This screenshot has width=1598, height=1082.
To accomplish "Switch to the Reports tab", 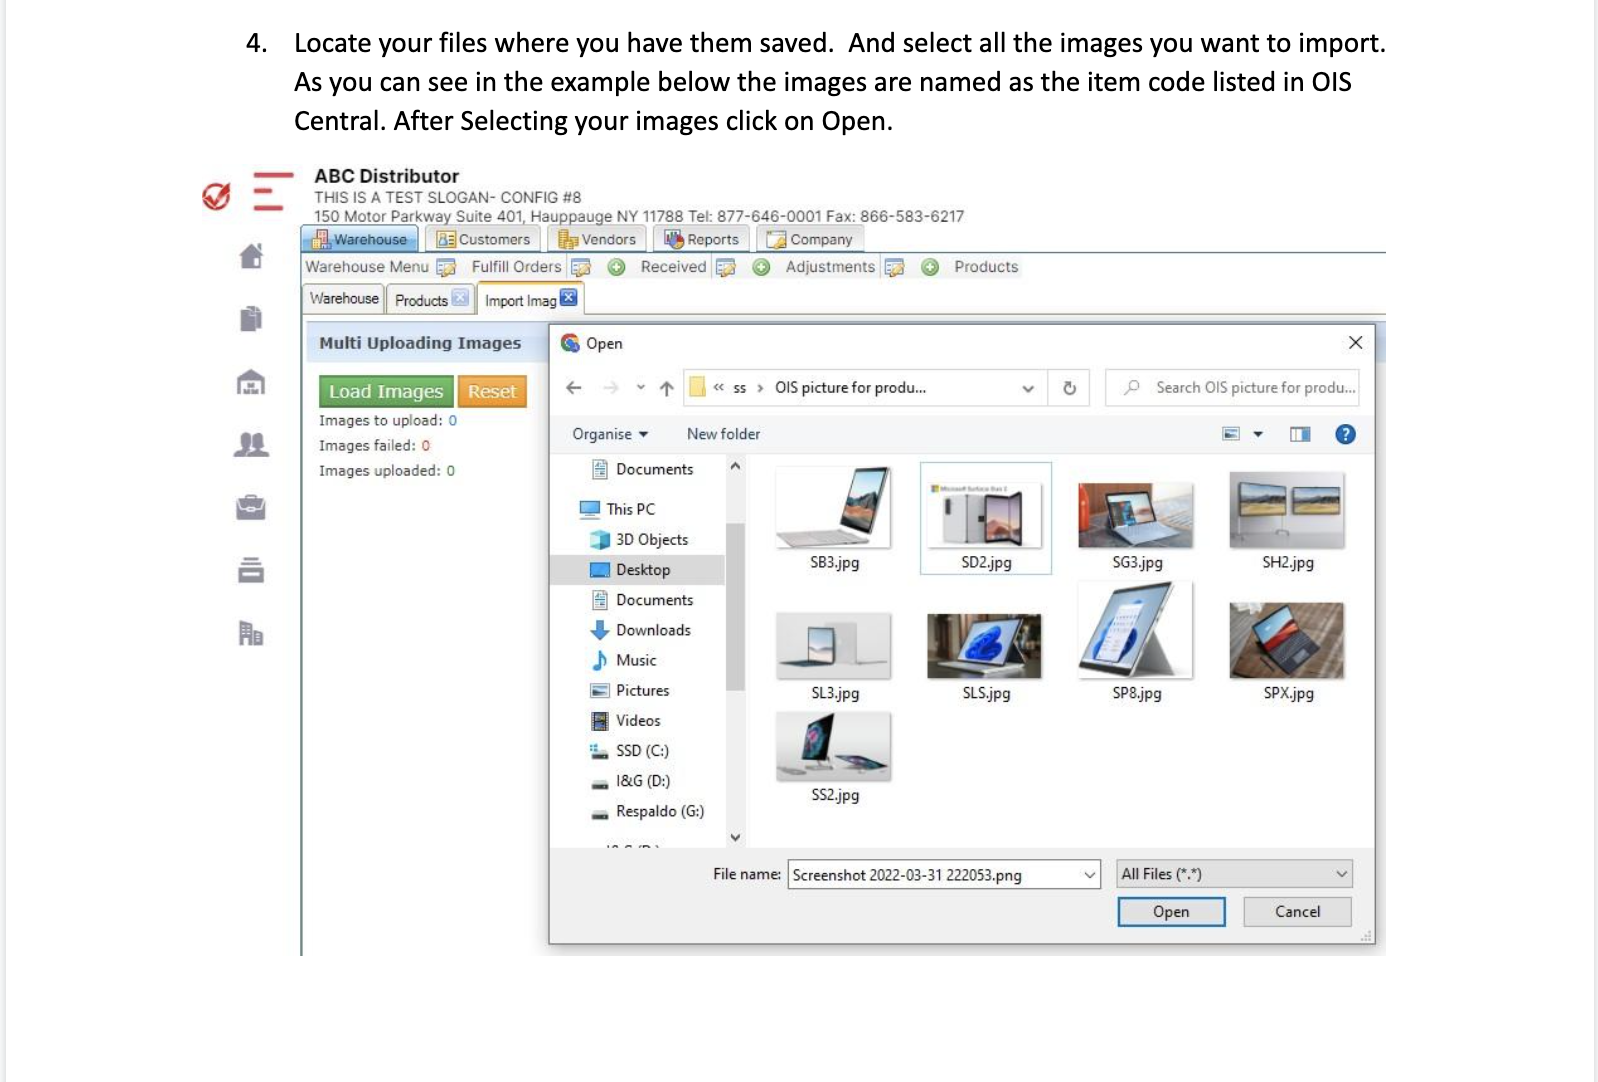I will 702,239.
